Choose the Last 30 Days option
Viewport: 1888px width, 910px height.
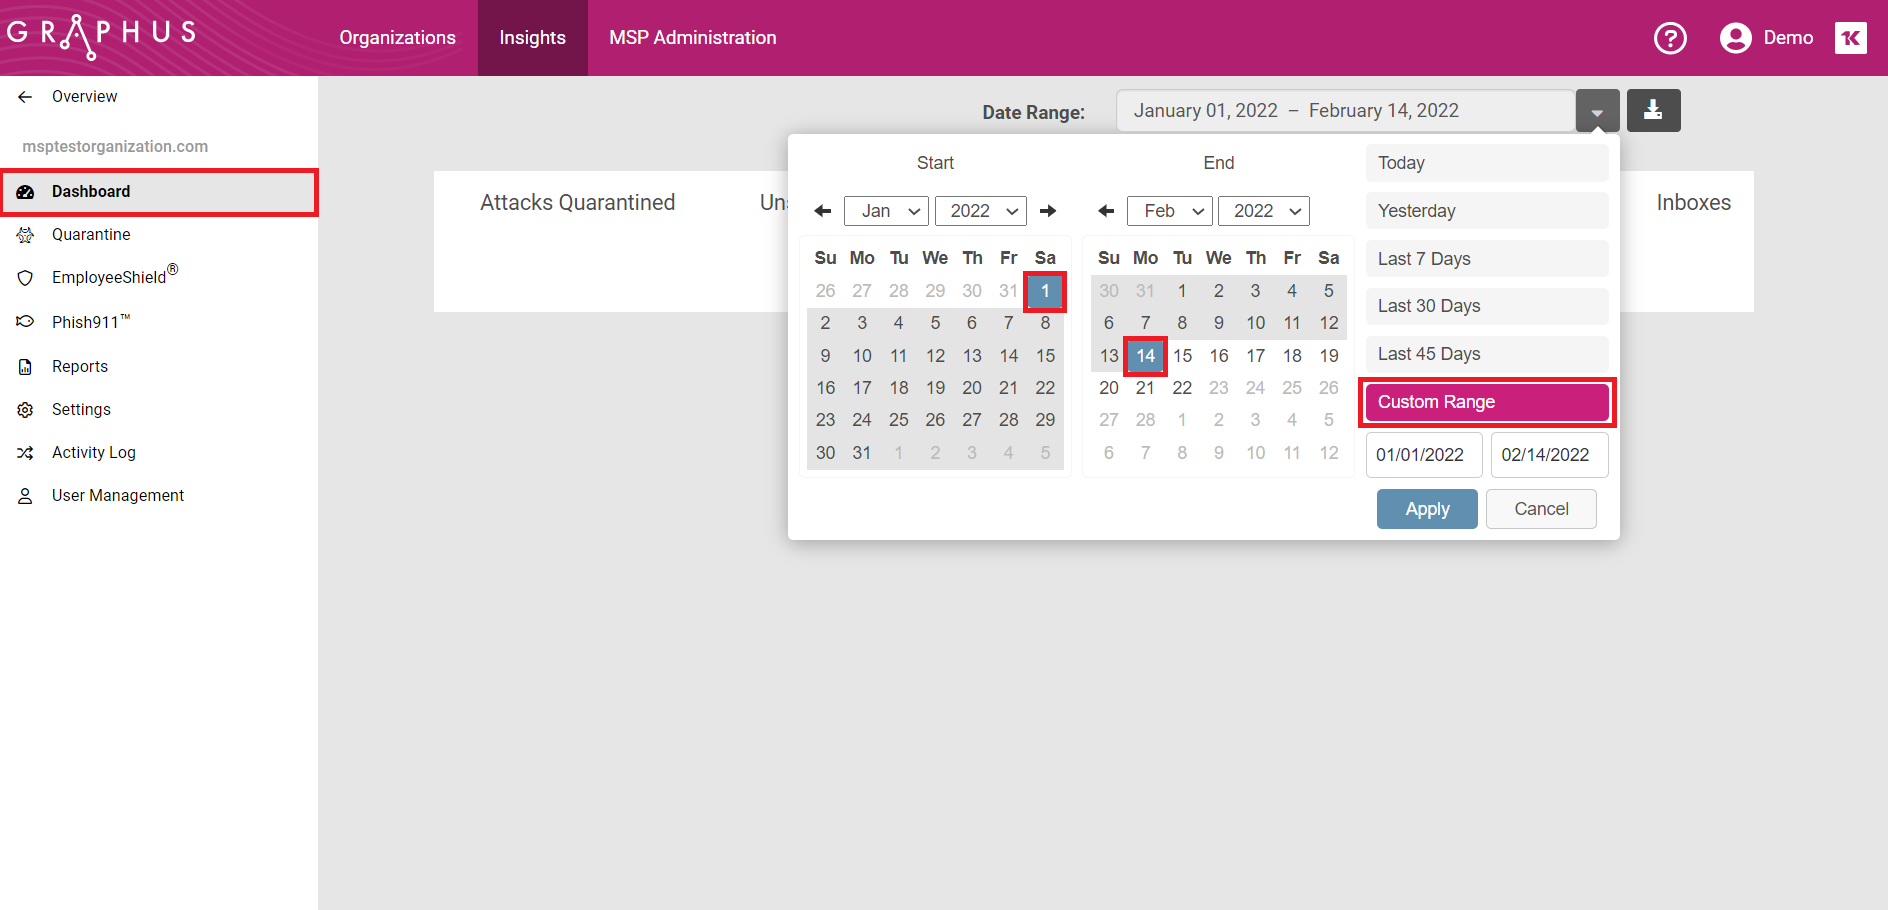tap(1487, 306)
